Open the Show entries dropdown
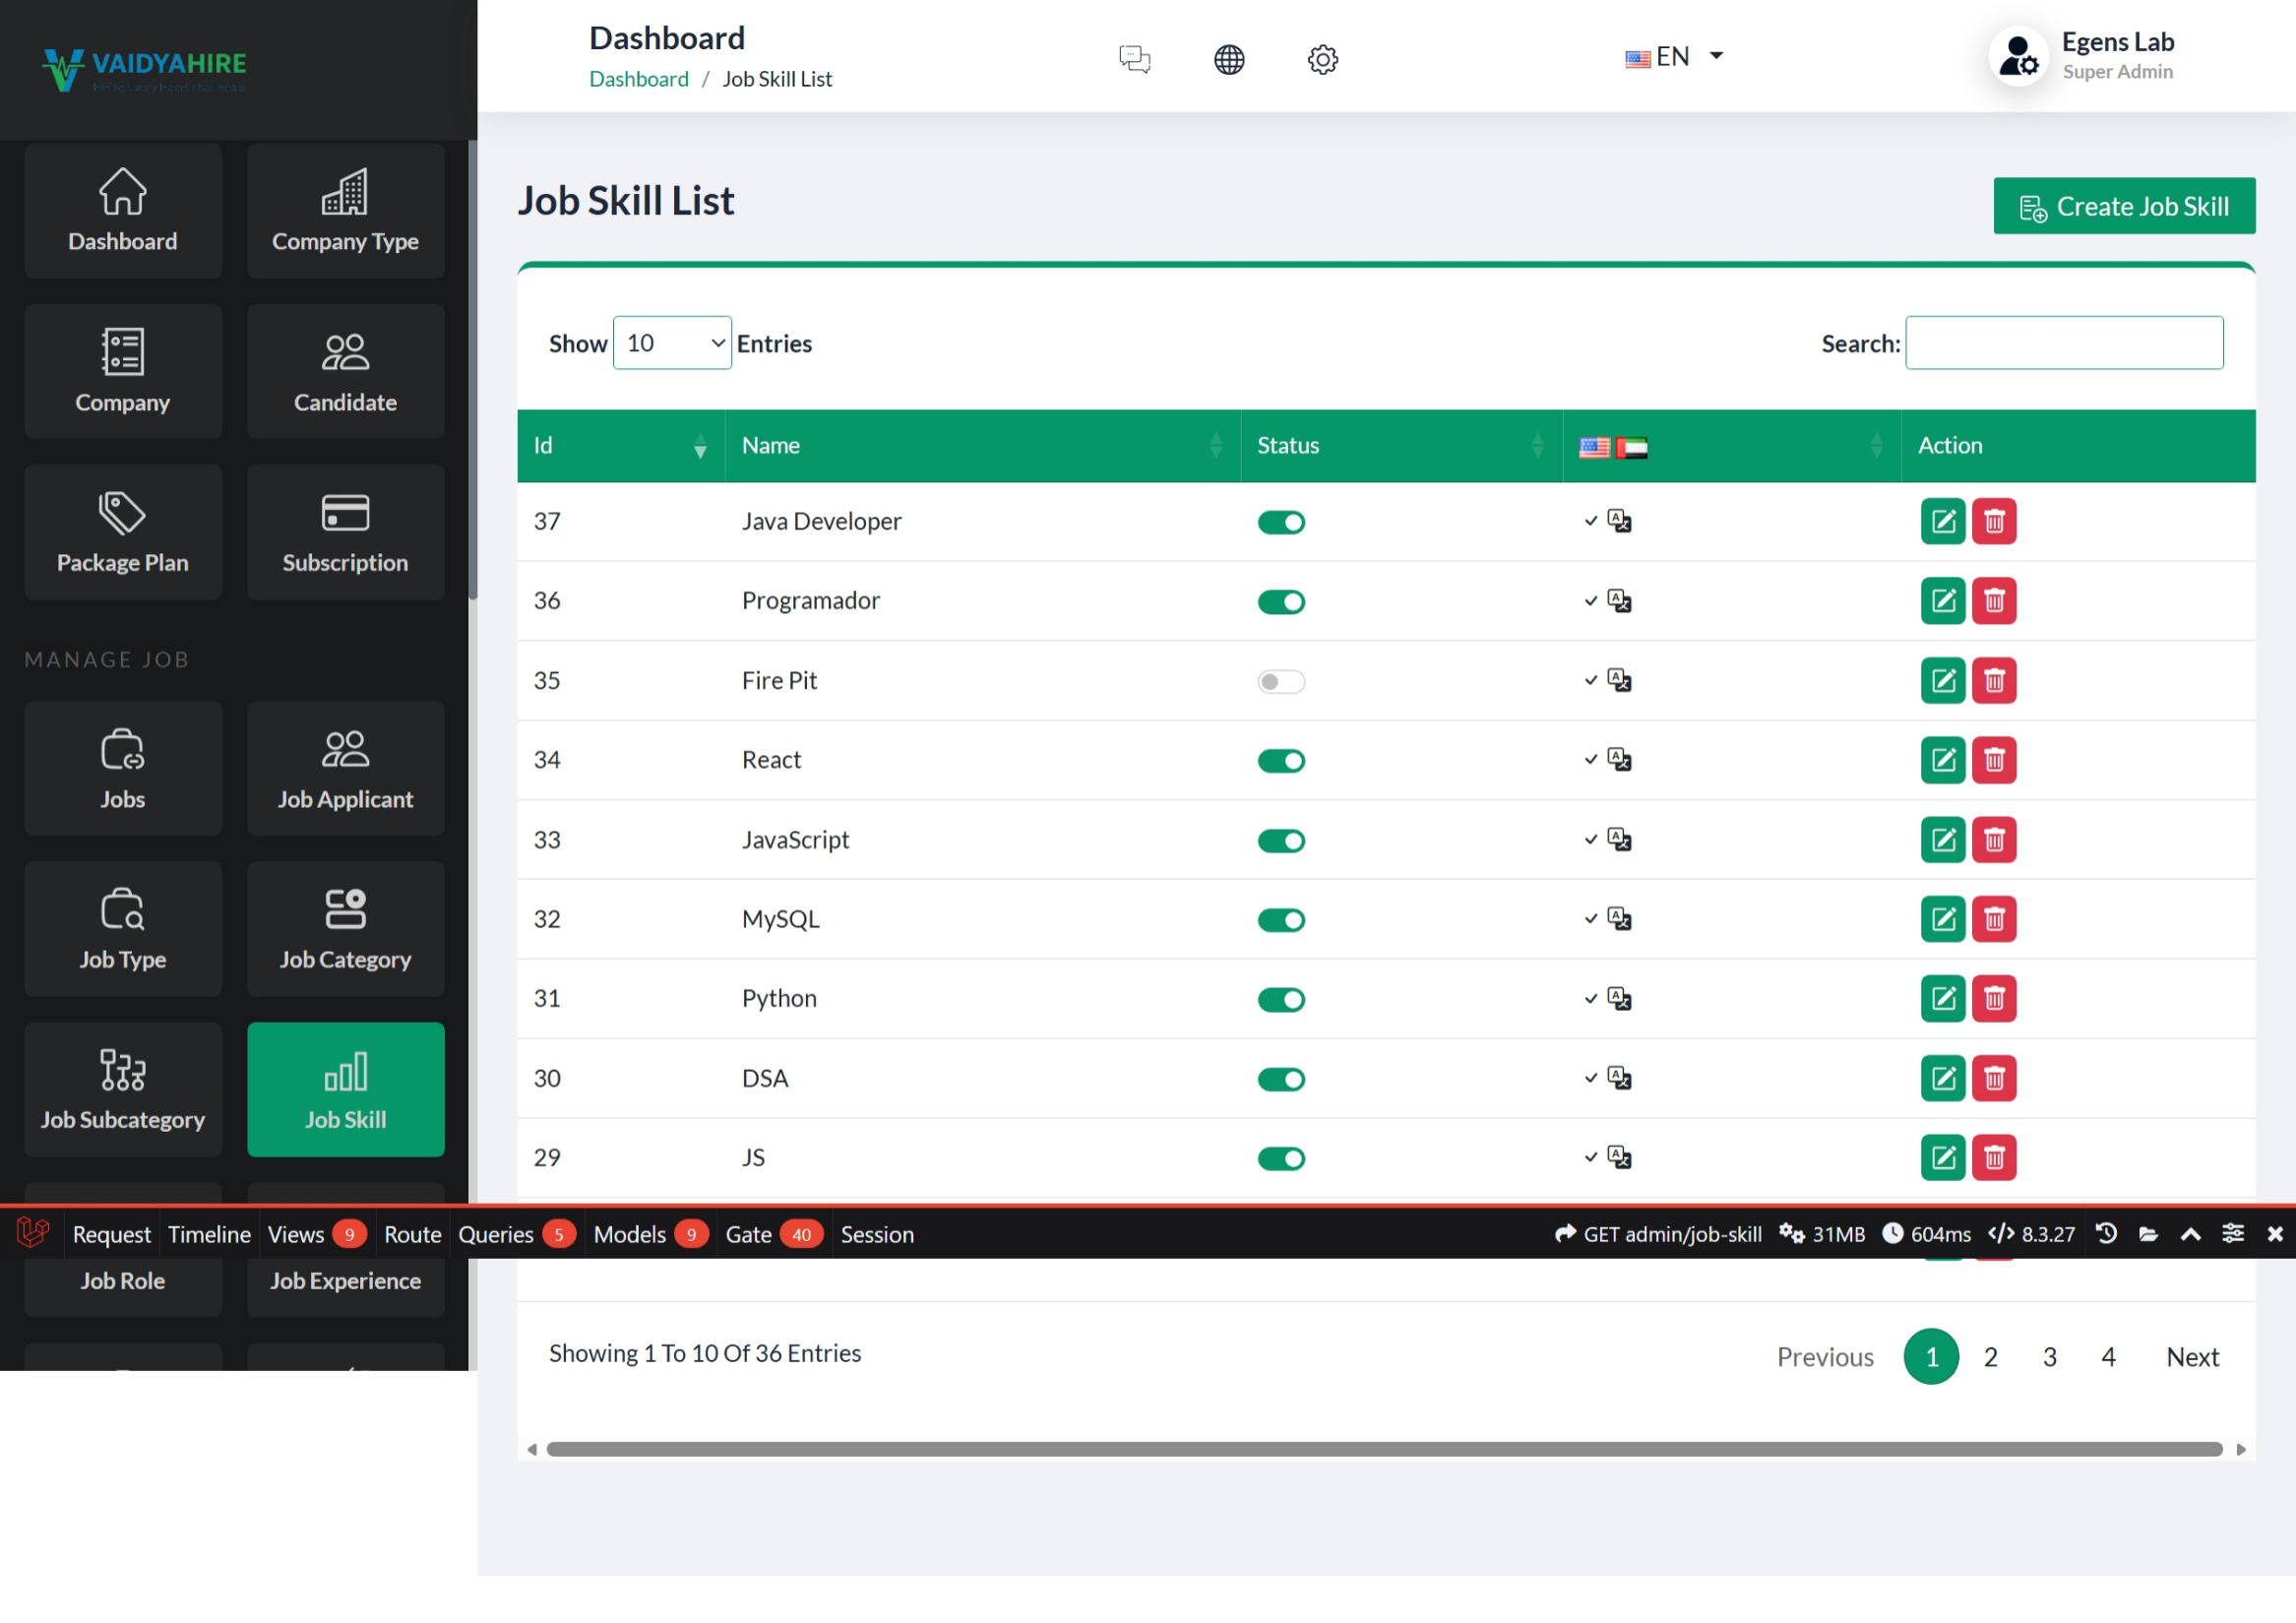This screenshot has height=1623, width=2296. pos(671,343)
